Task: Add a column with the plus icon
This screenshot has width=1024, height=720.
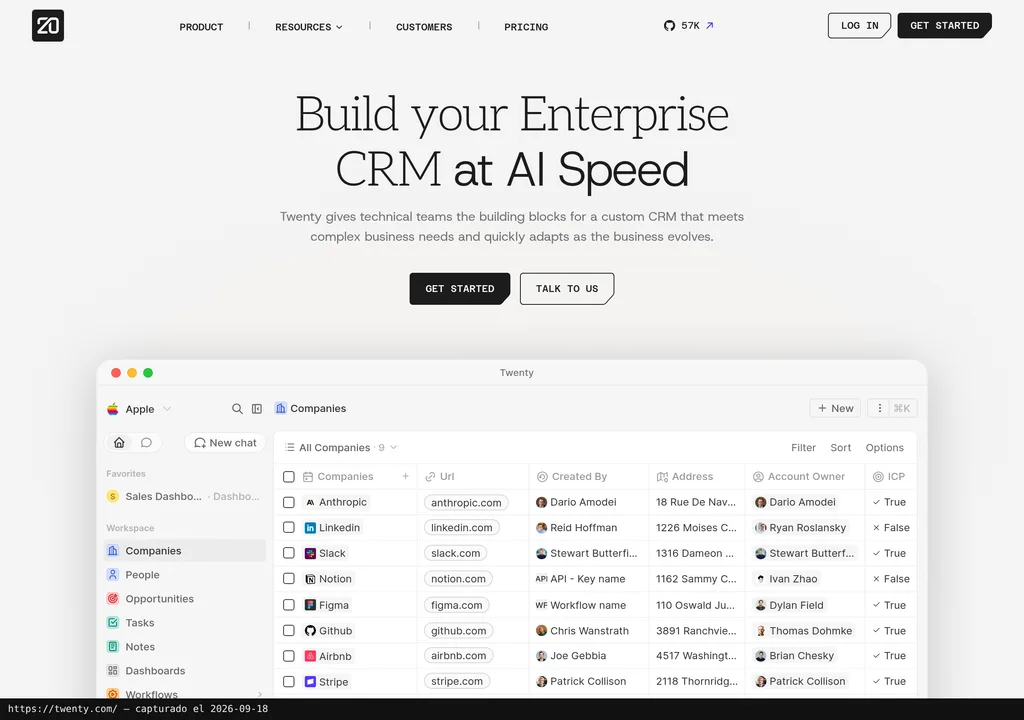Action: [405, 476]
